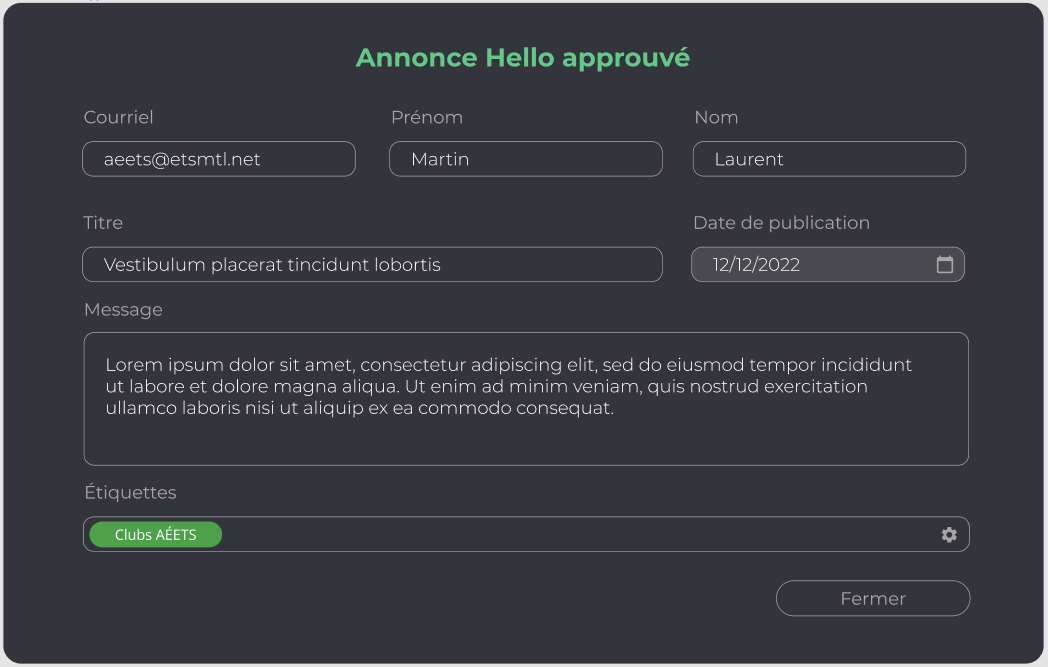Click the Courriel label
The image size is (1048, 667).
click(119, 117)
